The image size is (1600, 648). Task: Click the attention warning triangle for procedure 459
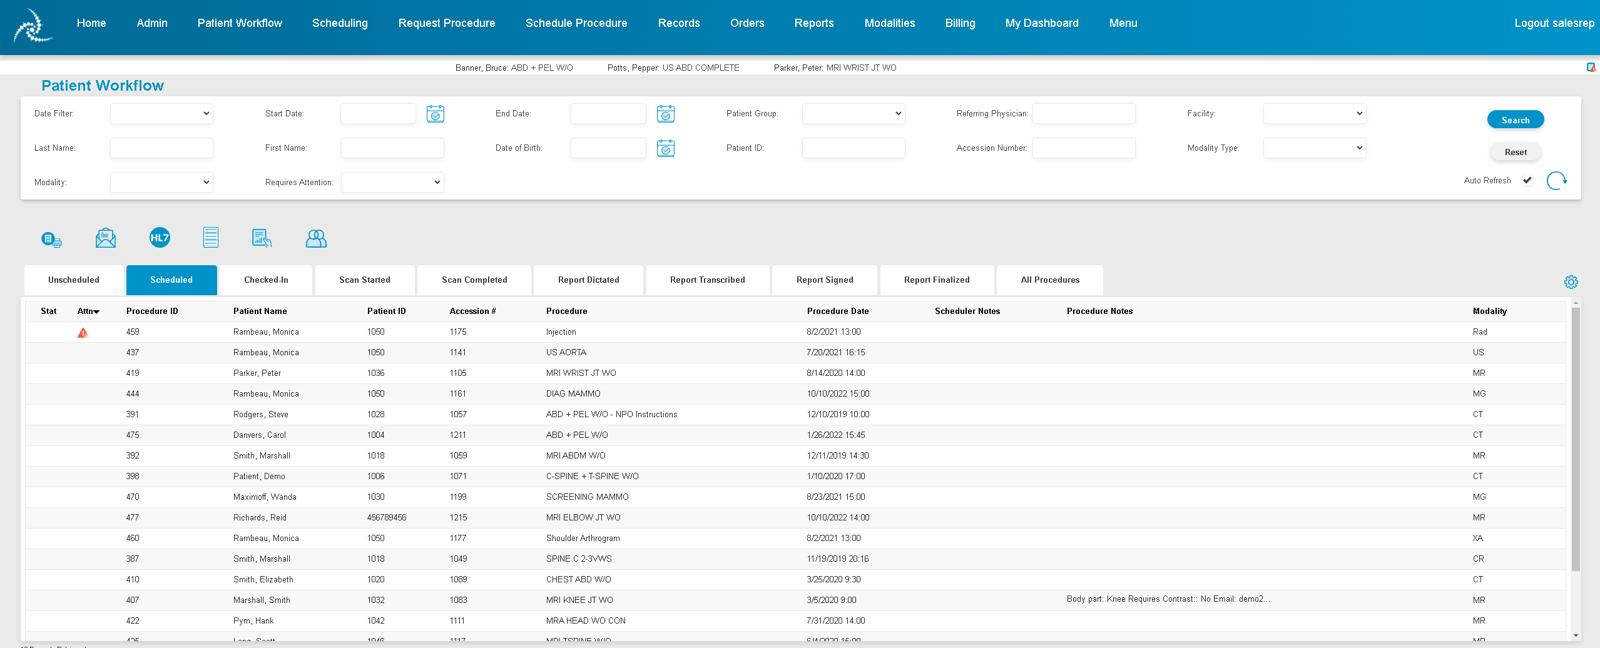(83, 332)
